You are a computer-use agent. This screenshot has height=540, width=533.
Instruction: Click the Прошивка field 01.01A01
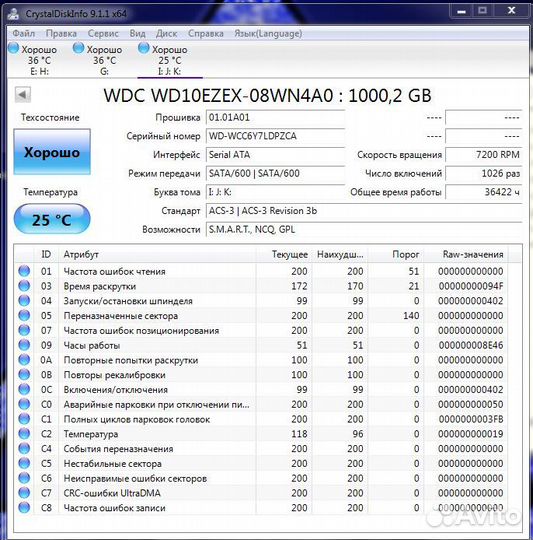point(275,117)
